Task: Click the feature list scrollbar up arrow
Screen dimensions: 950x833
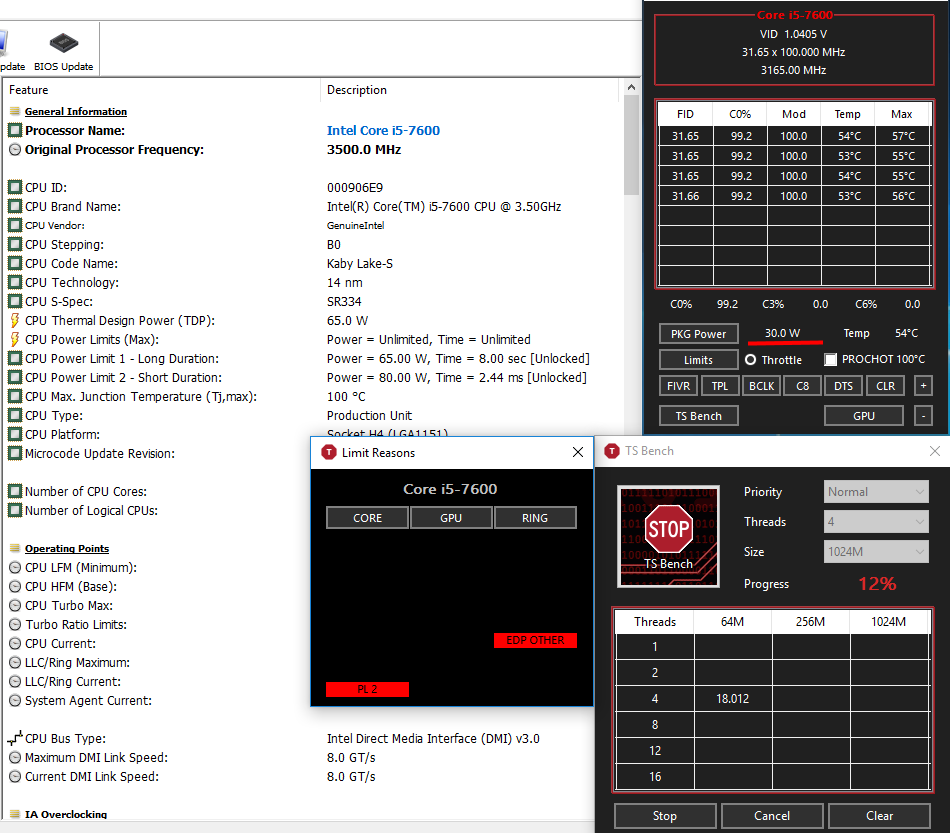Action: [x=631, y=87]
